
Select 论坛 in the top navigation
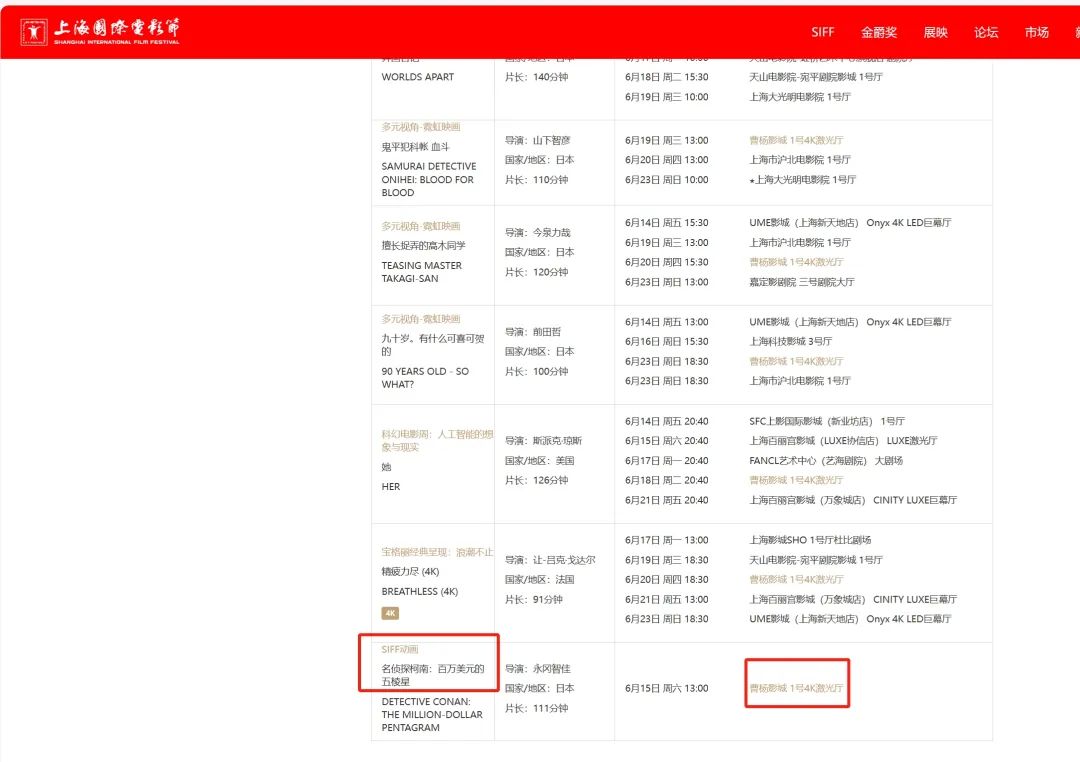click(986, 32)
